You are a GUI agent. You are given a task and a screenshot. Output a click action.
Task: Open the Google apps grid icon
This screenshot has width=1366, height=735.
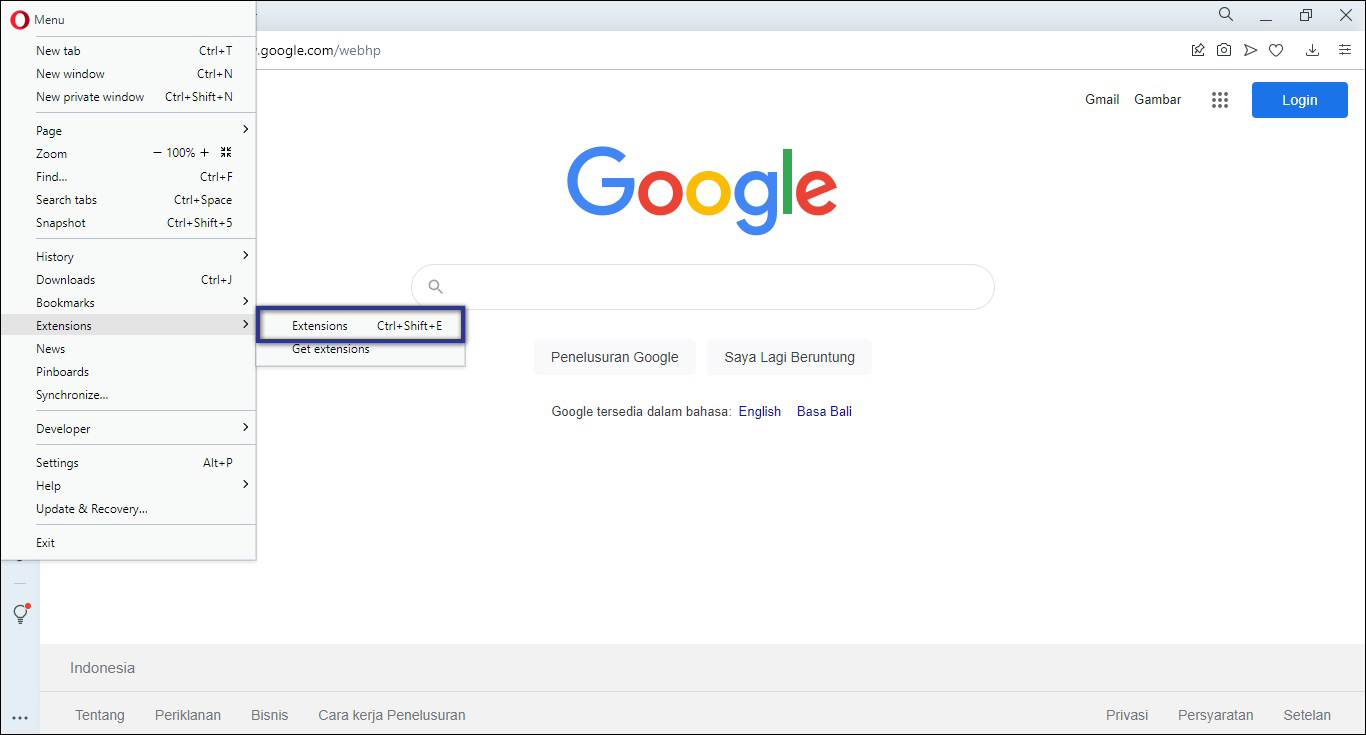coord(1219,100)
